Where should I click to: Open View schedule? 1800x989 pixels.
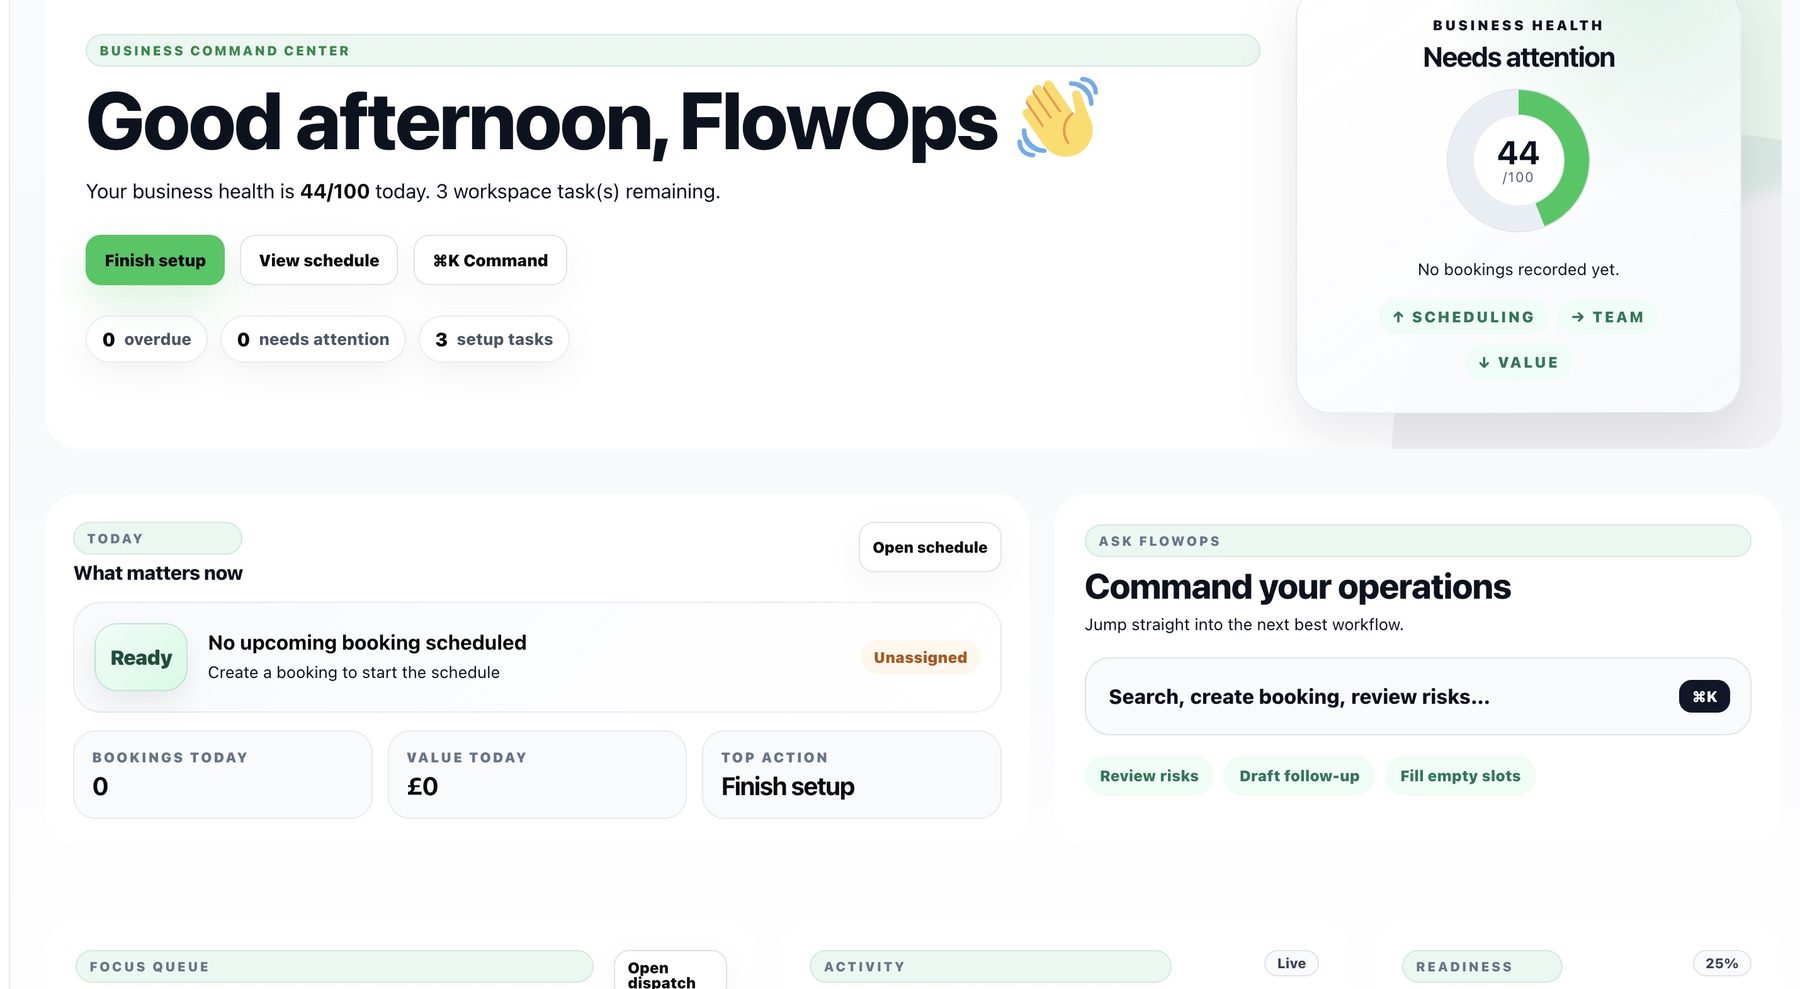point(319,260)
